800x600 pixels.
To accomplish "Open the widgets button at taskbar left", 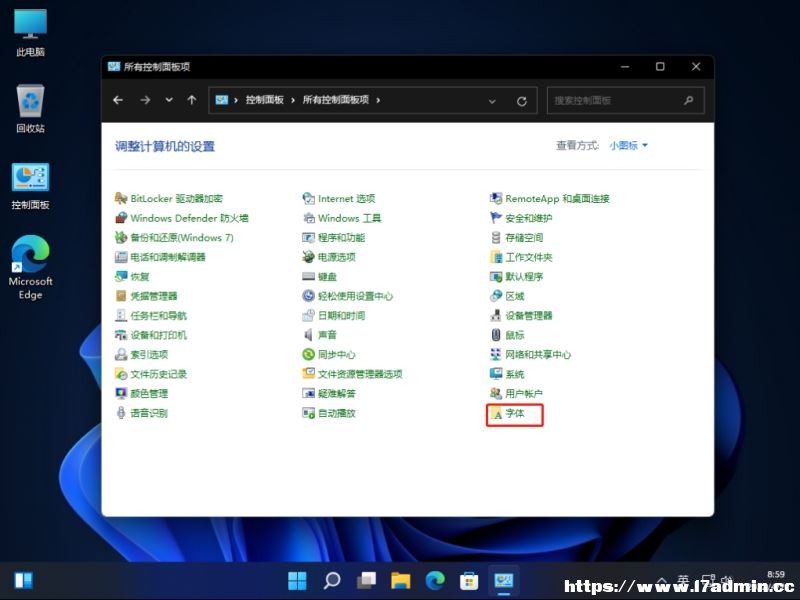I will click(24, 580).
